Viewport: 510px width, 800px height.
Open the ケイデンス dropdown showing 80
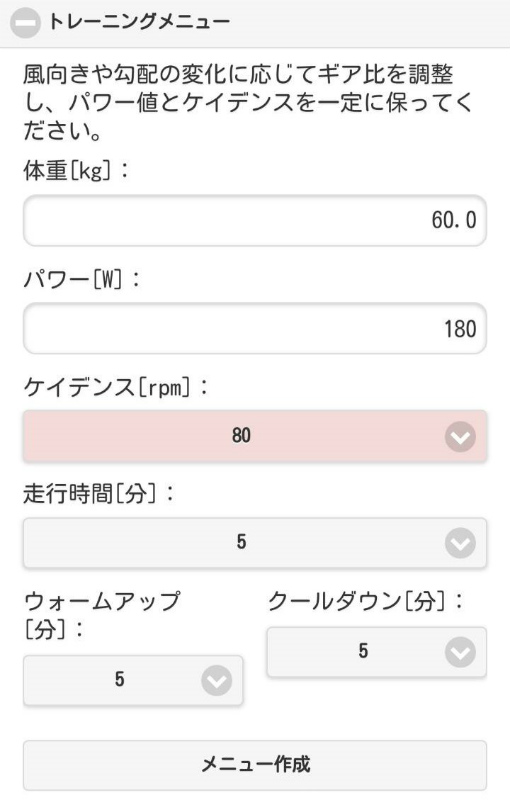(255, 436)
